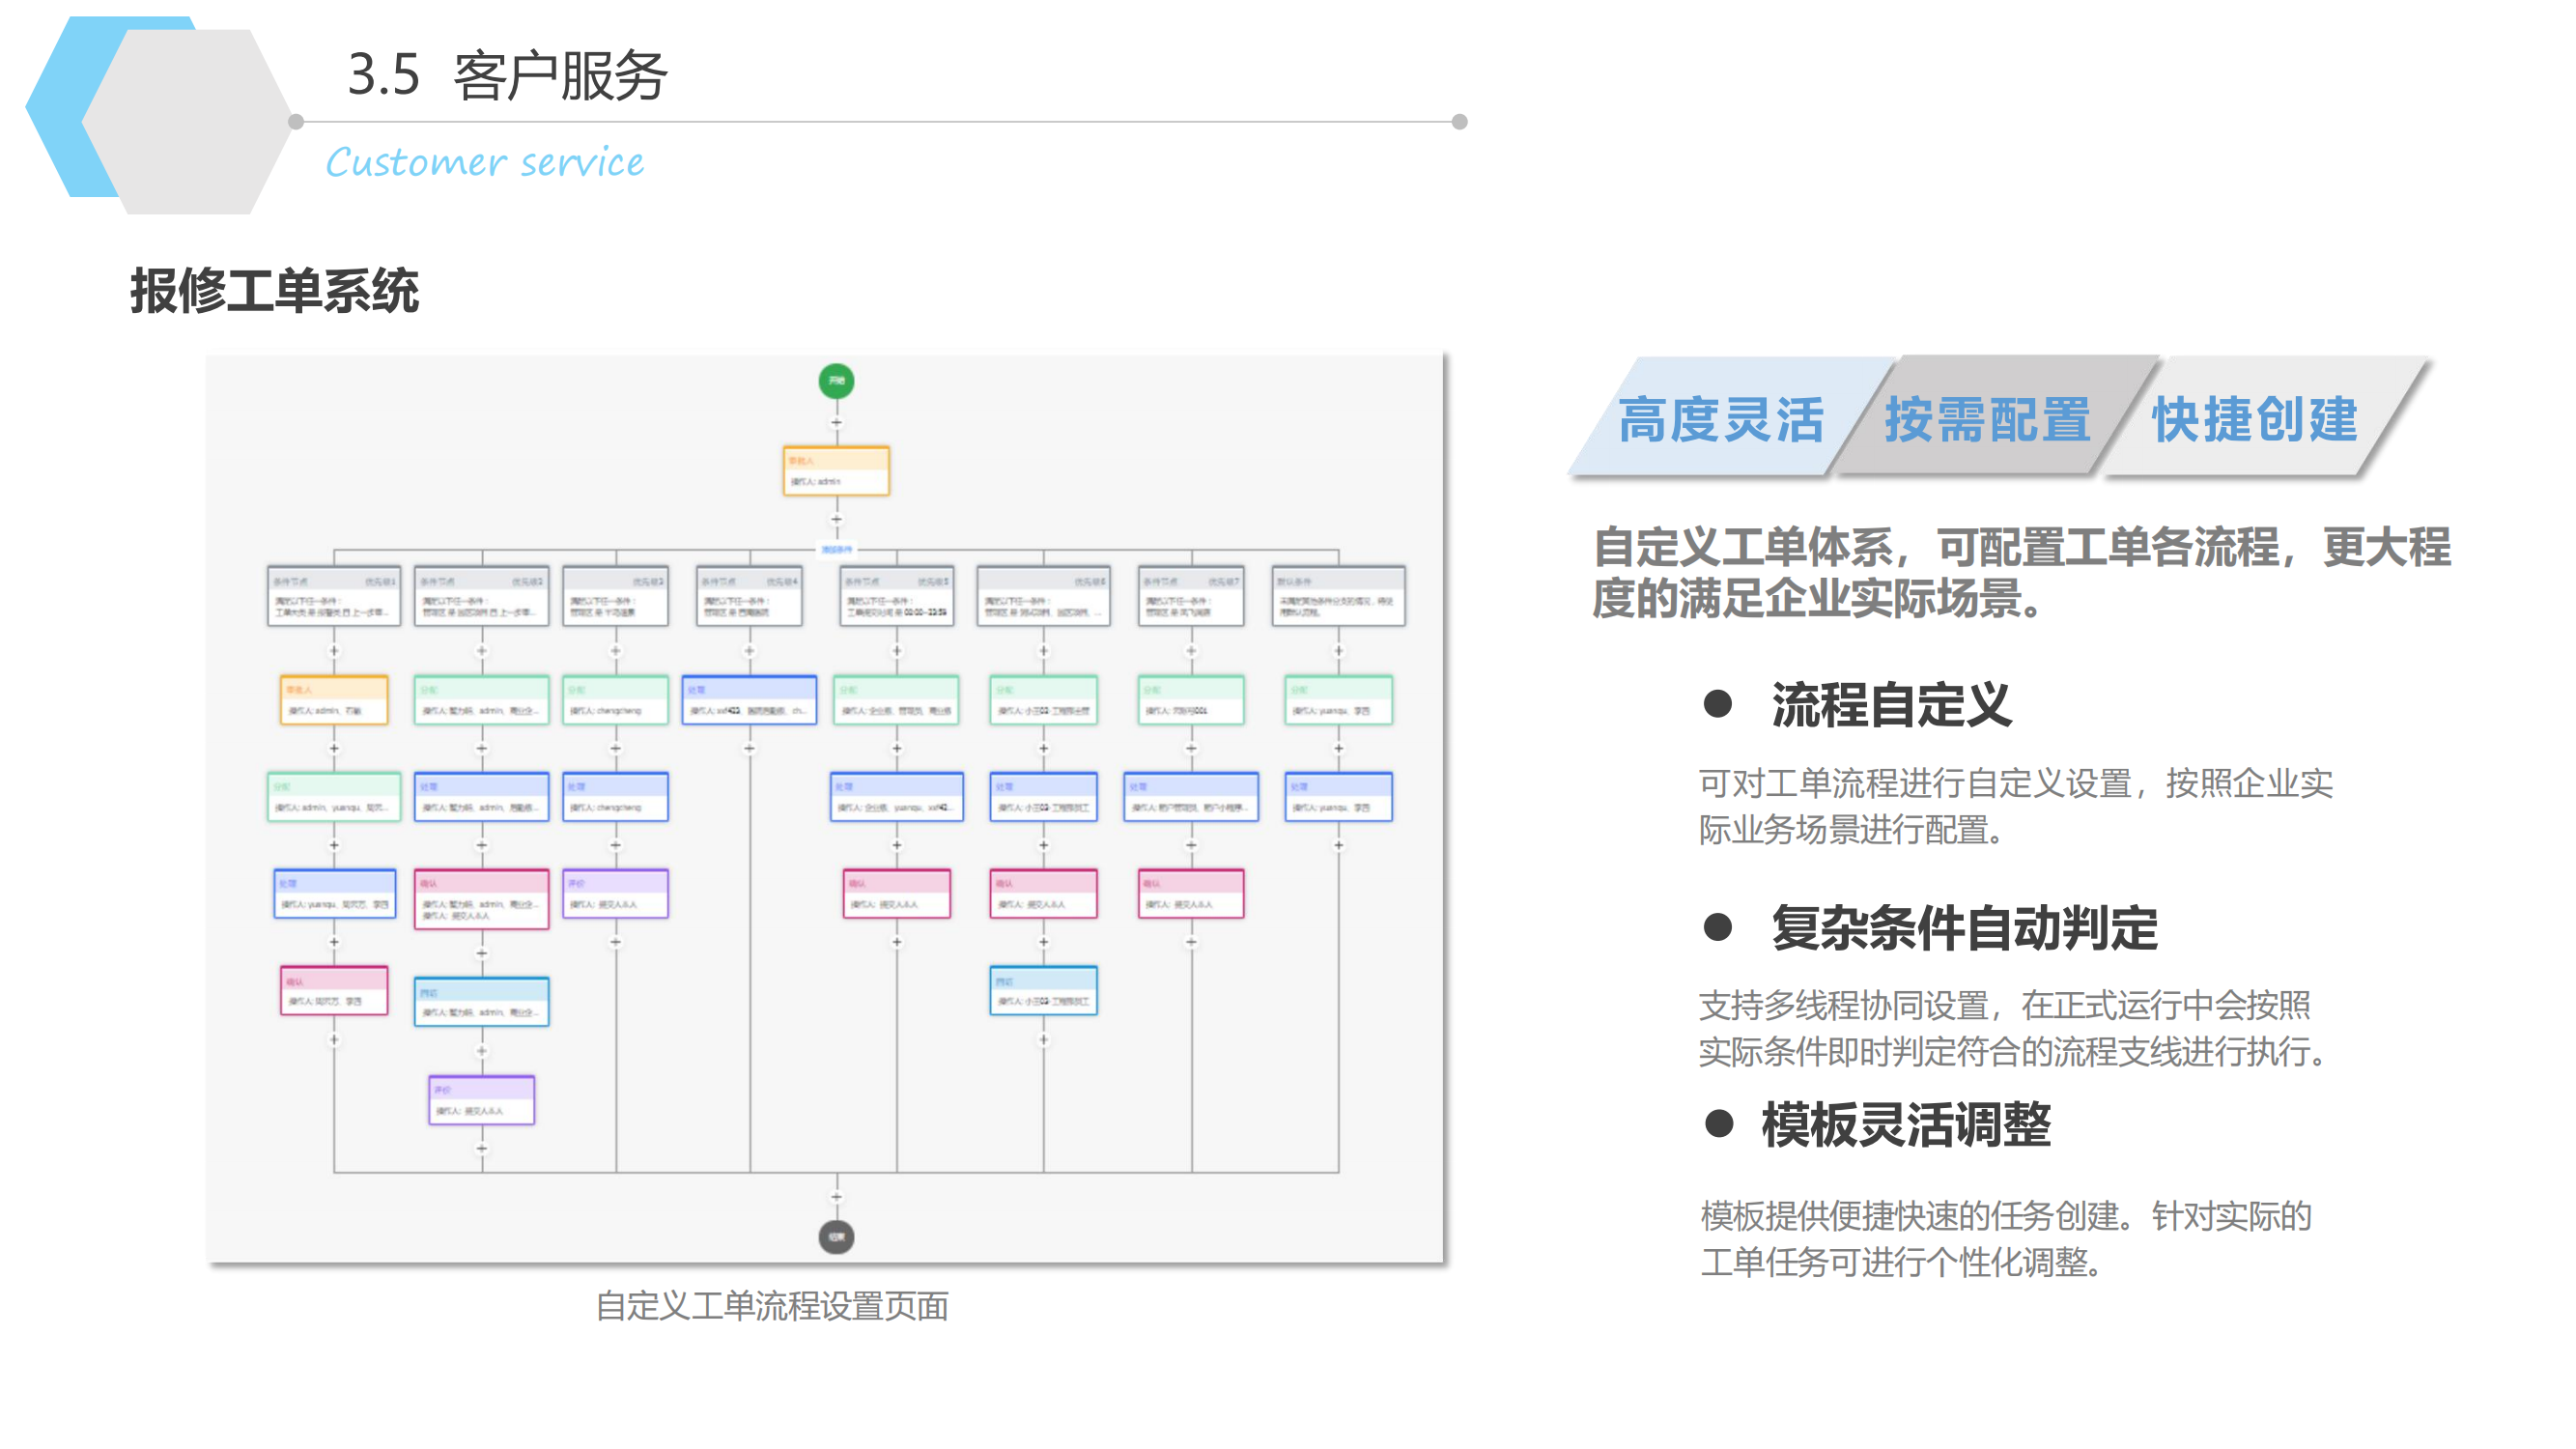Click the green 开始 start node
Viewport: 2576px width, 1449px height.
[x=836, y=381]
